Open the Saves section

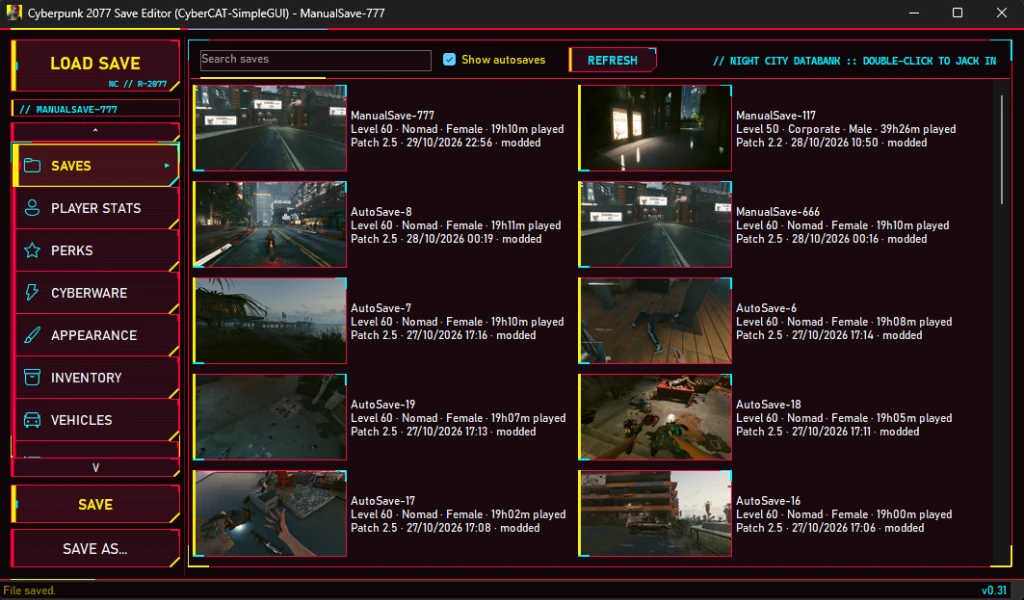click(x=95, y=166)
